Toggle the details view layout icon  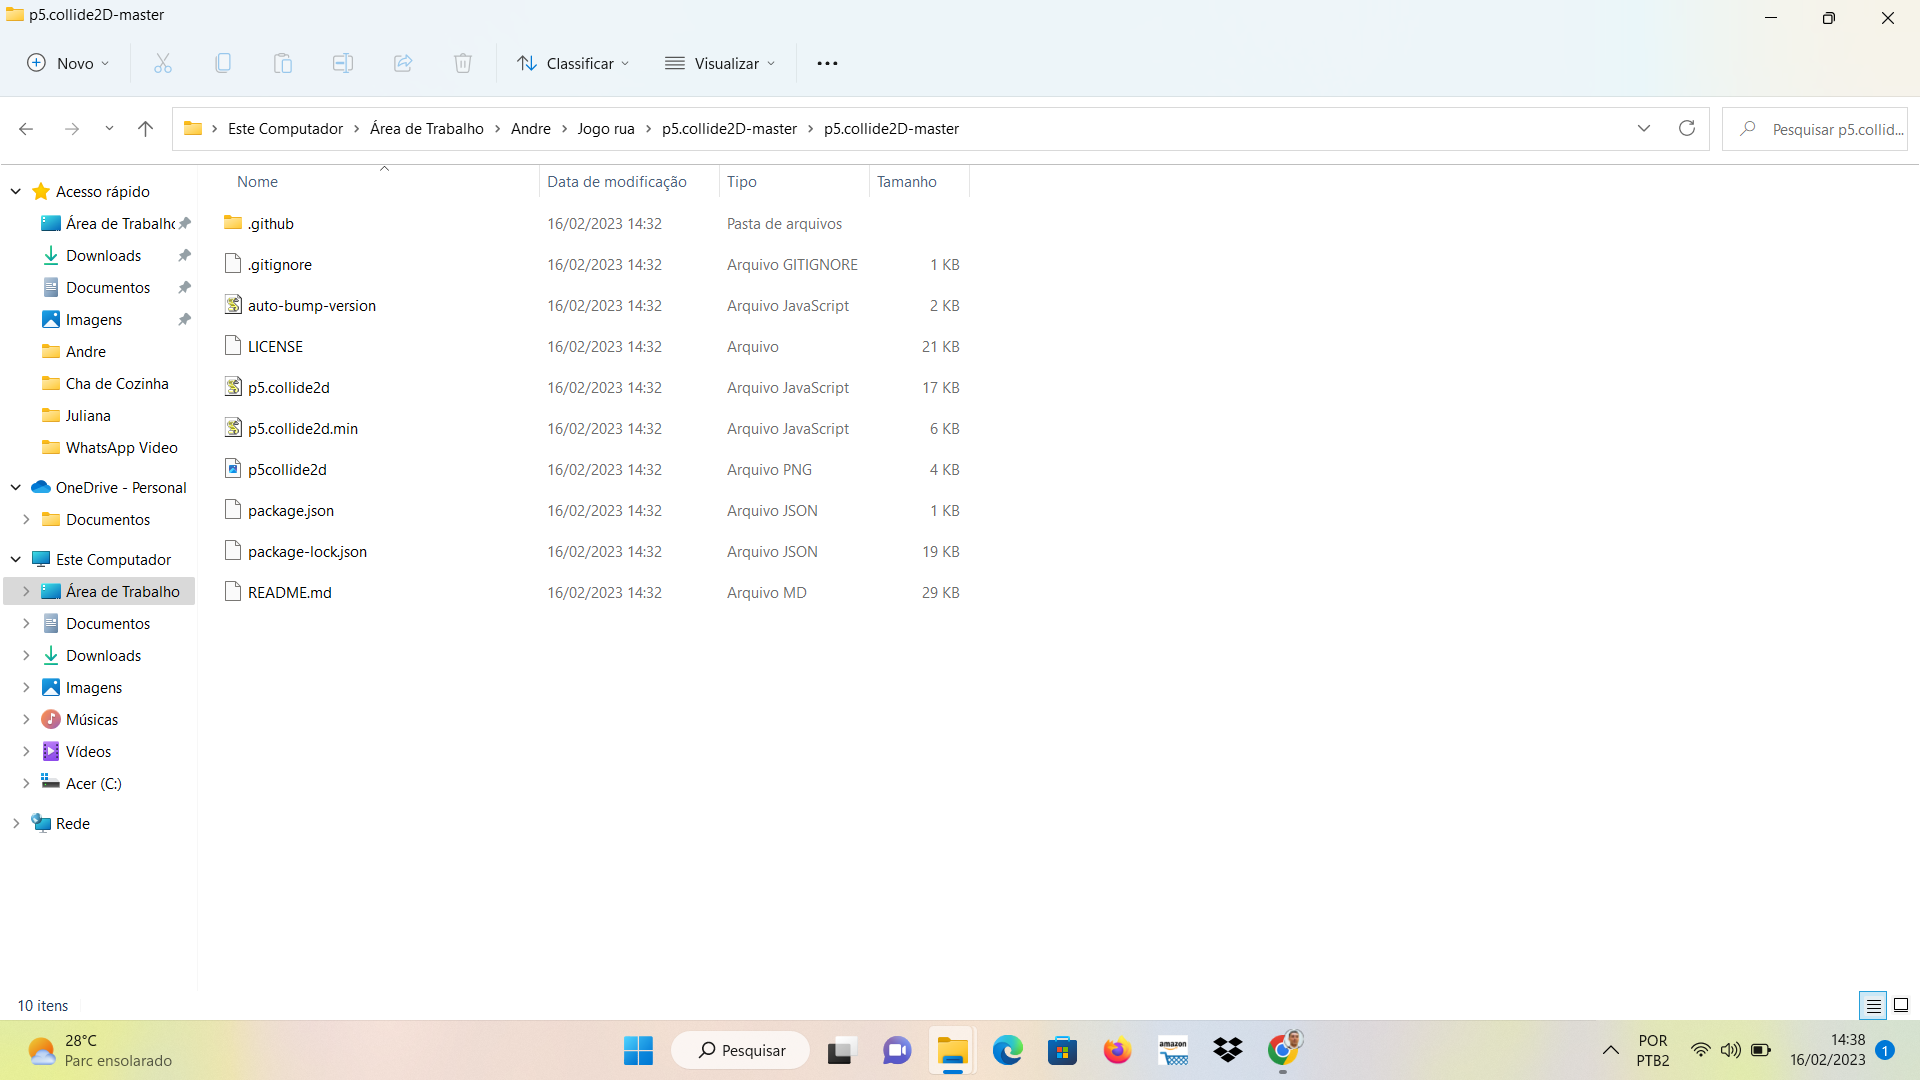click(x=1874, y=1005)
